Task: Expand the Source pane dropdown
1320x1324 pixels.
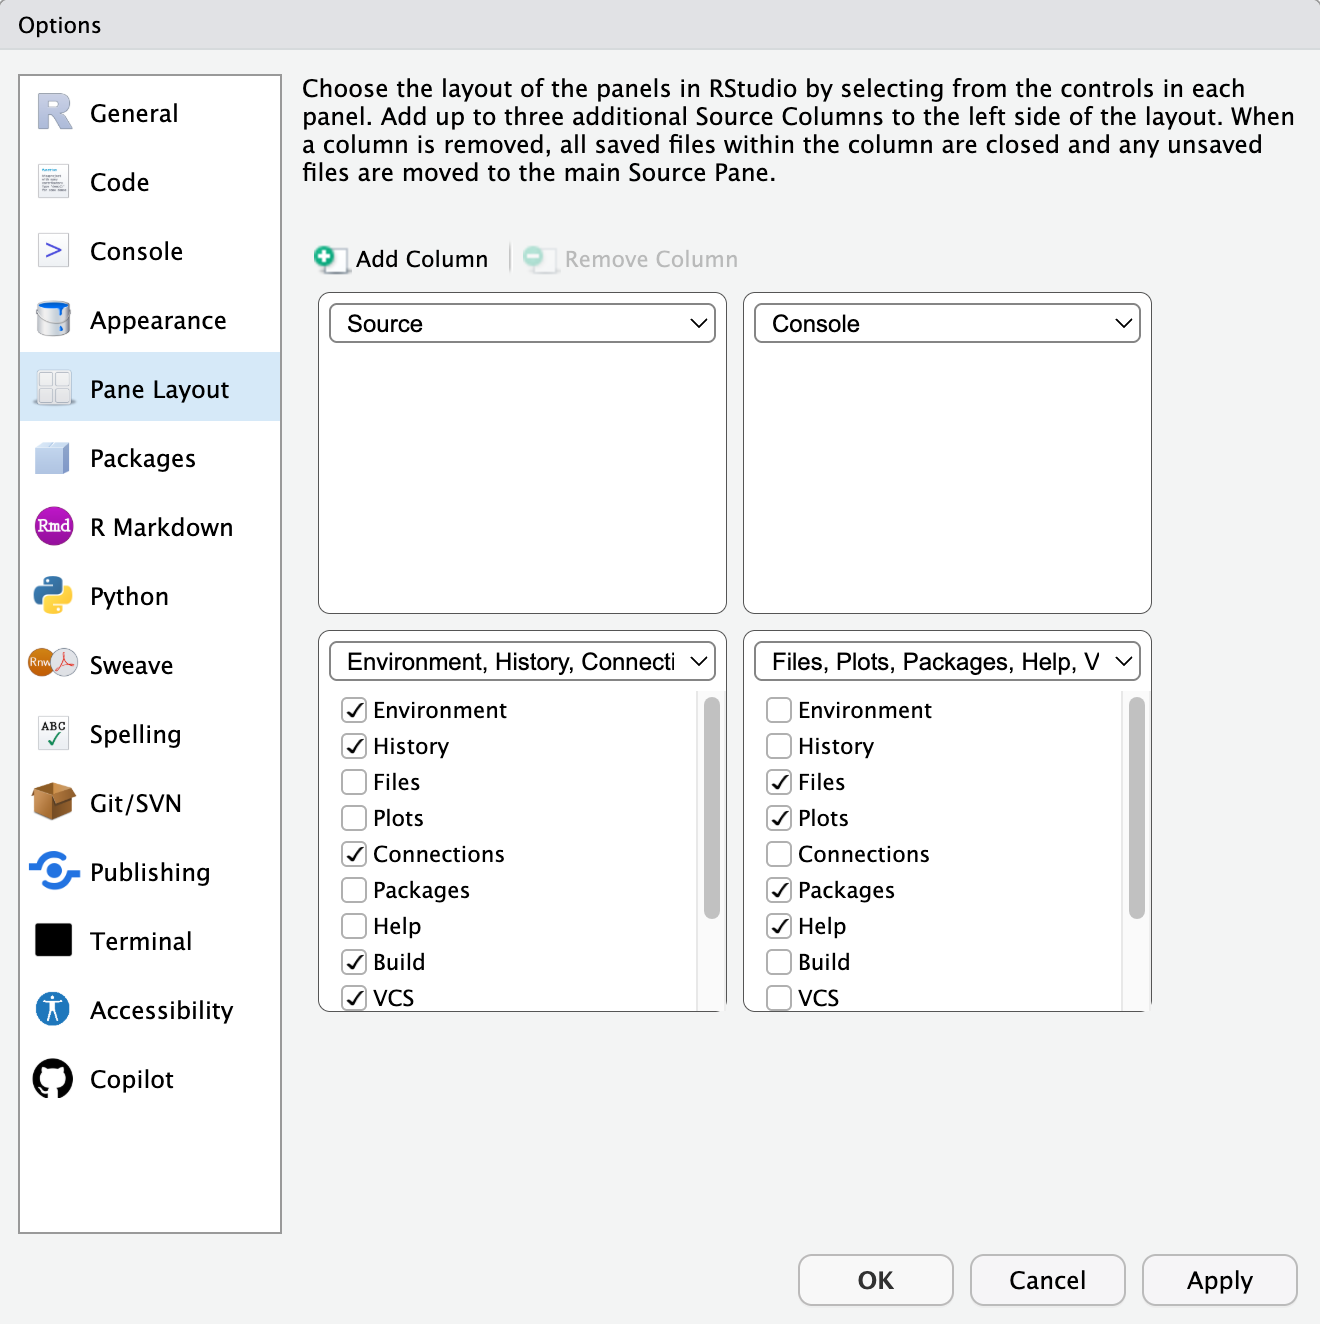Action: point(522,324)
